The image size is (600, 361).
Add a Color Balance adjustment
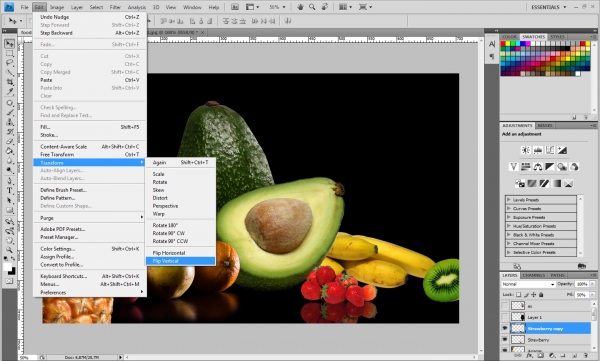538,167
